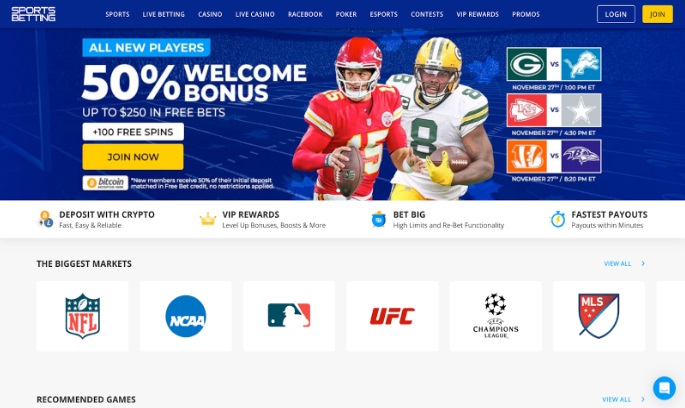Open the live chat bubble icon

pyautogui.click(x=664, y=387)
